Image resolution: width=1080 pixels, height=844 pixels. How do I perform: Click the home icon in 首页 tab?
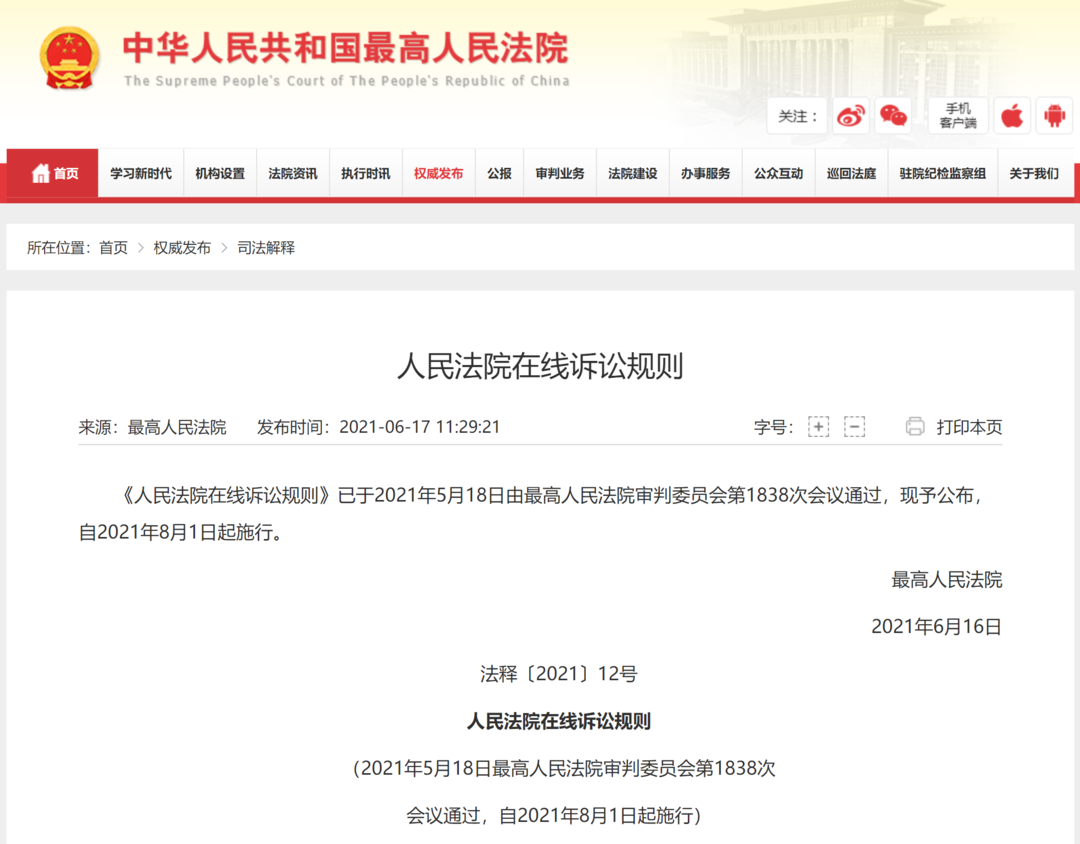[x=41, y=173]
